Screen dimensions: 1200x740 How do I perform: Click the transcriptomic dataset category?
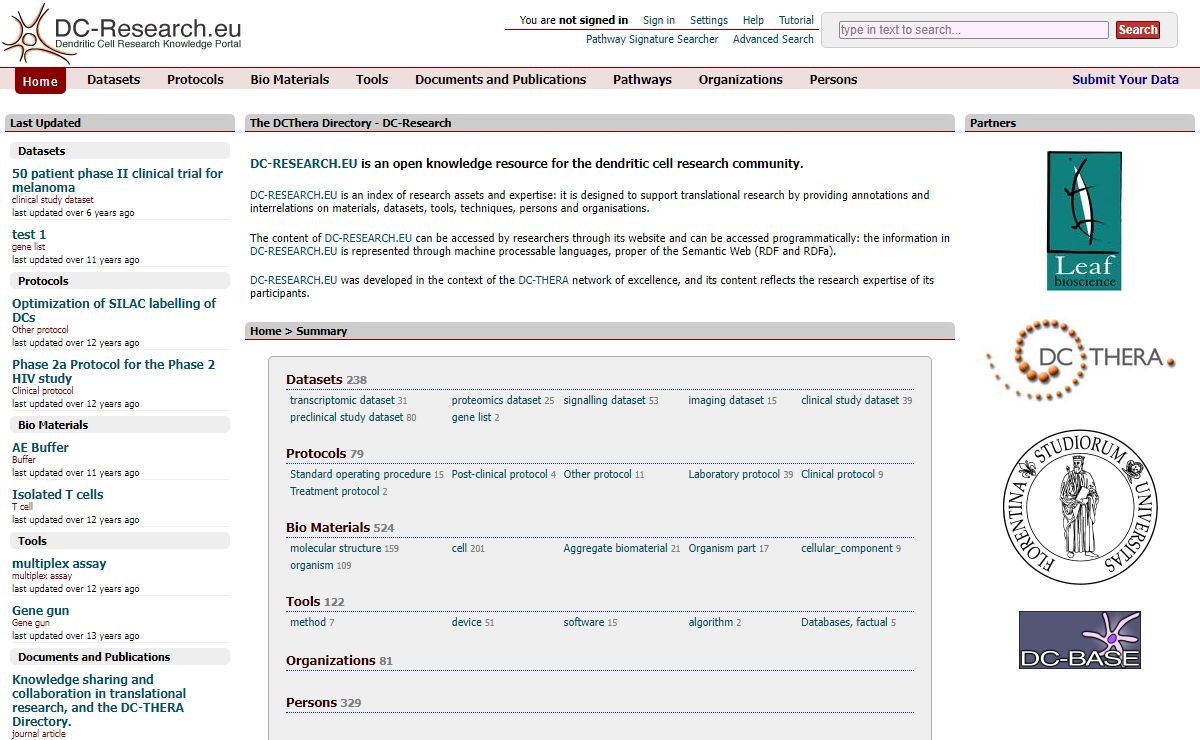tap(342, 400)
